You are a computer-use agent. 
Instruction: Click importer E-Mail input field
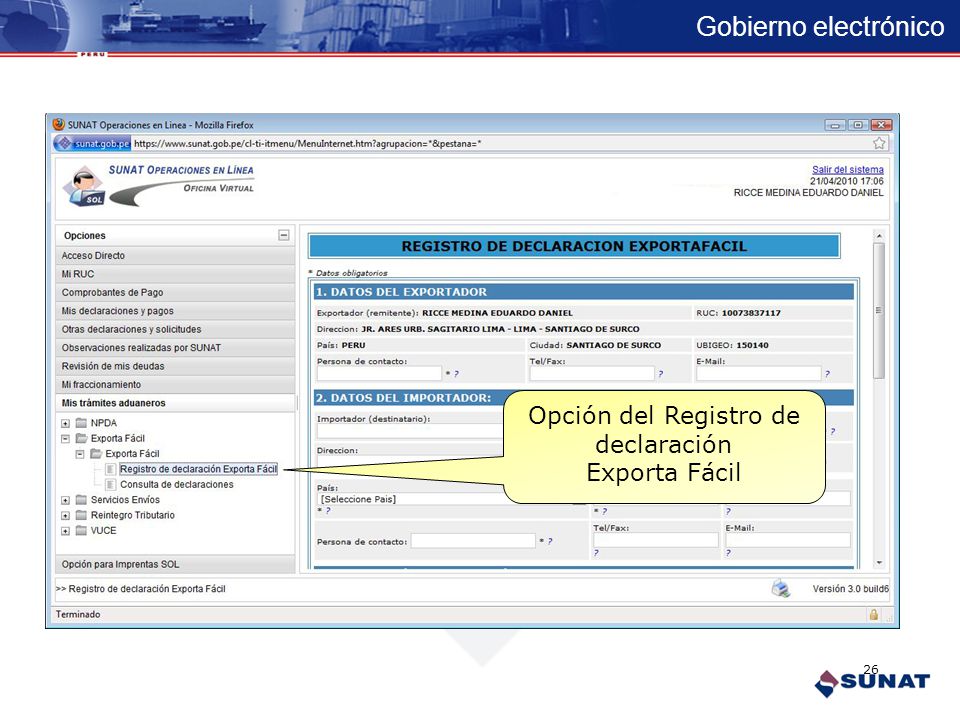pos(788,540)
